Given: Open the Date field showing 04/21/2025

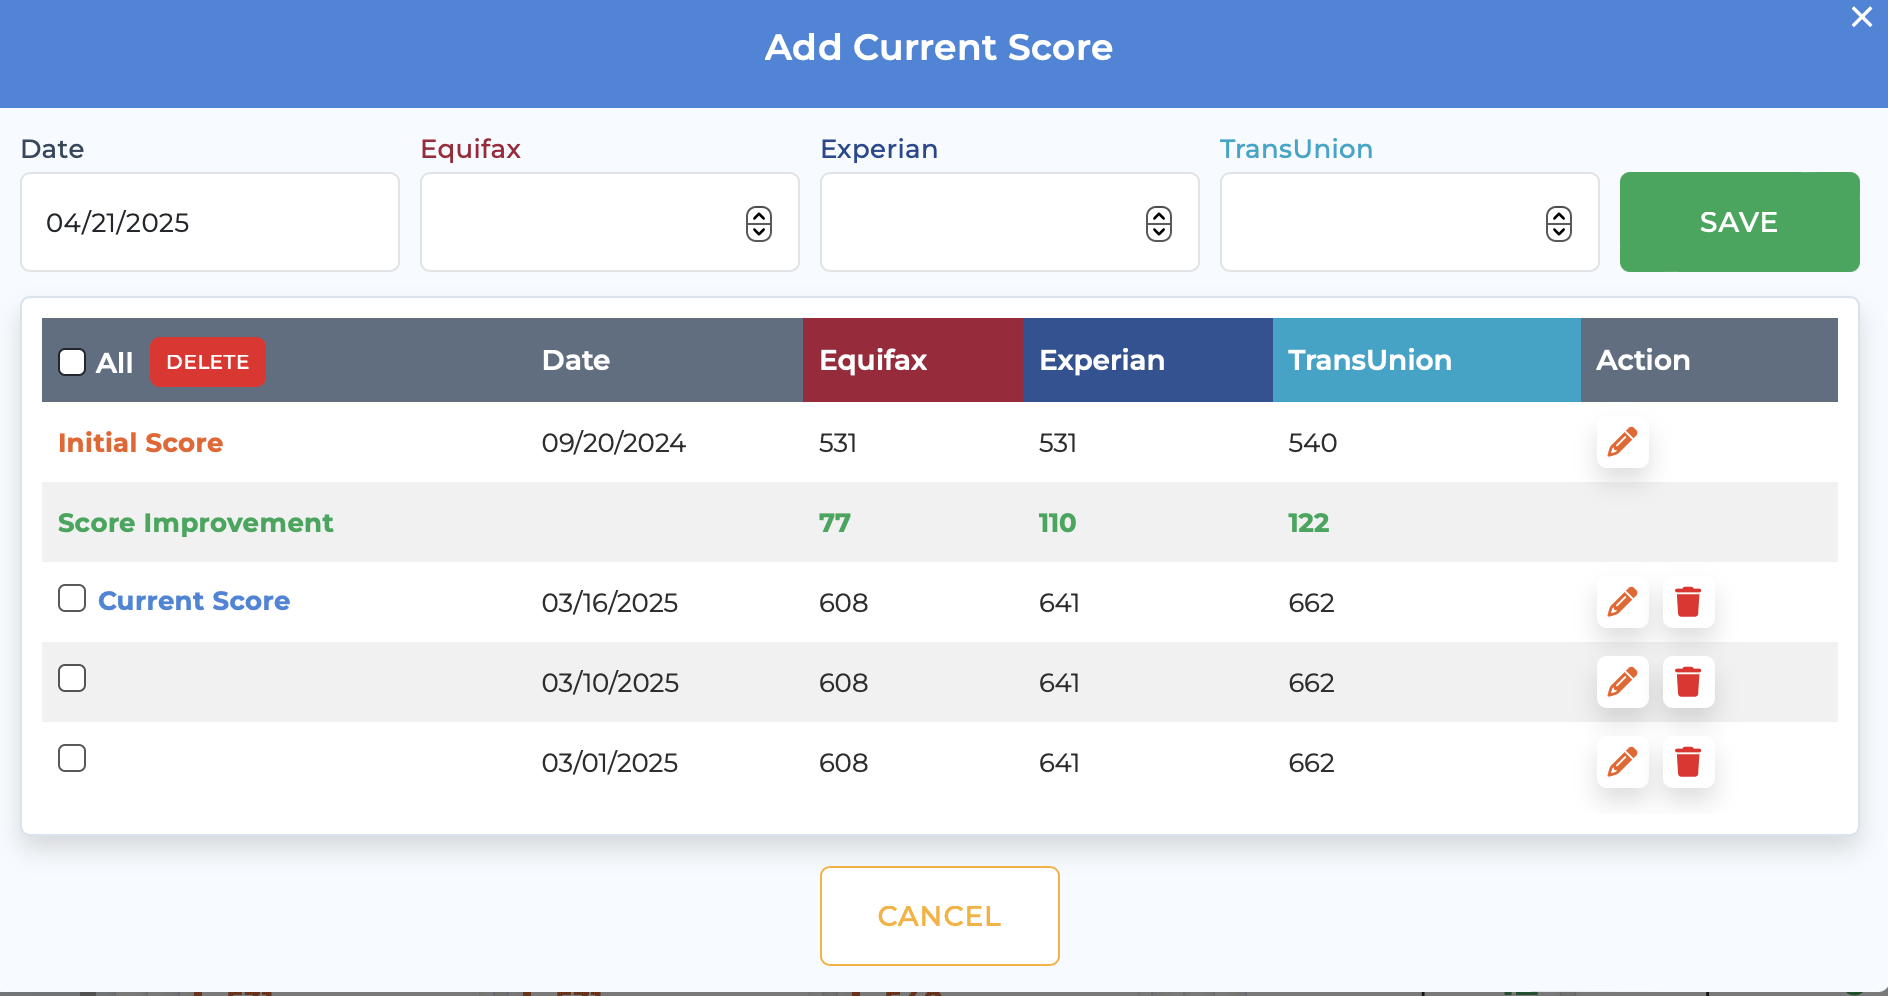Looking at the screenshot, I should coord(210,222).
